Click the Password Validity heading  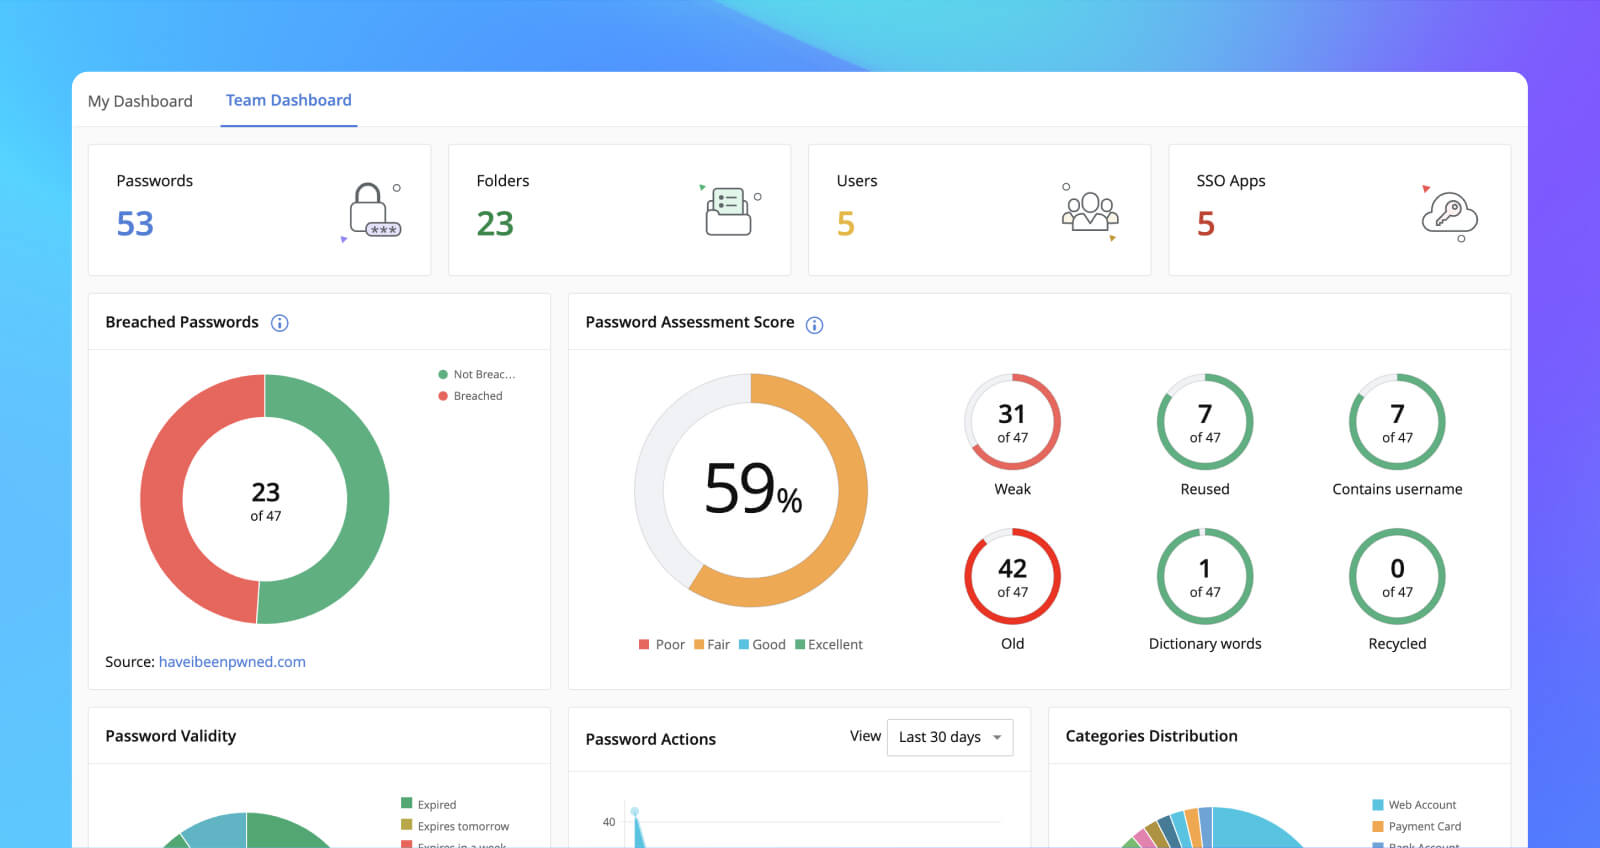click(171, 736)
